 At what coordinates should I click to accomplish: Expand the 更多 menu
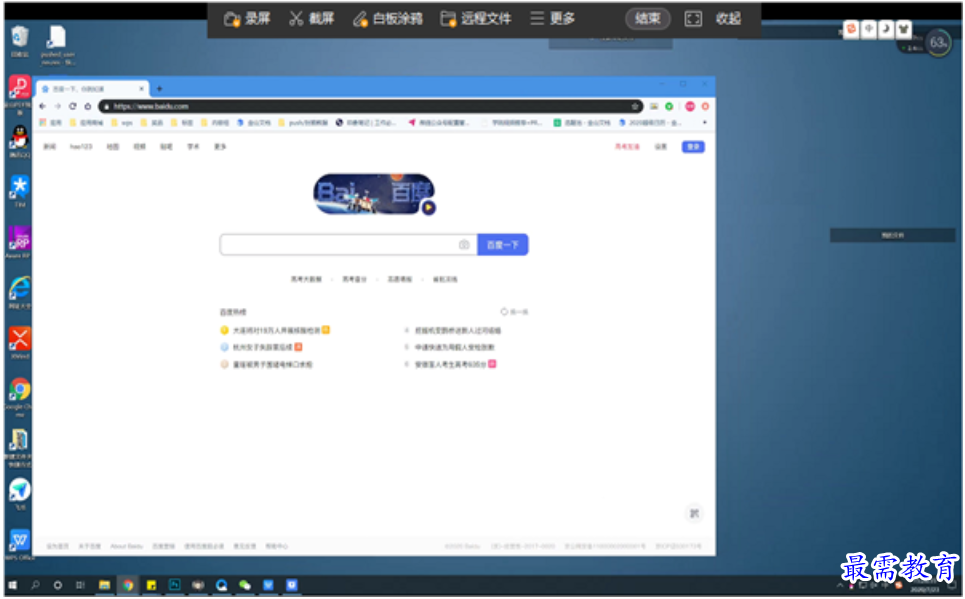coord(552,18)
